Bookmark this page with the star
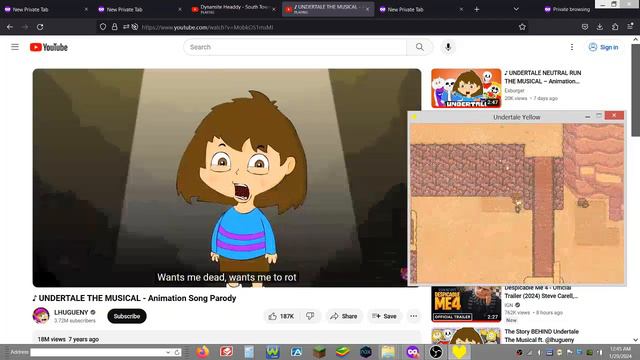 522,27
